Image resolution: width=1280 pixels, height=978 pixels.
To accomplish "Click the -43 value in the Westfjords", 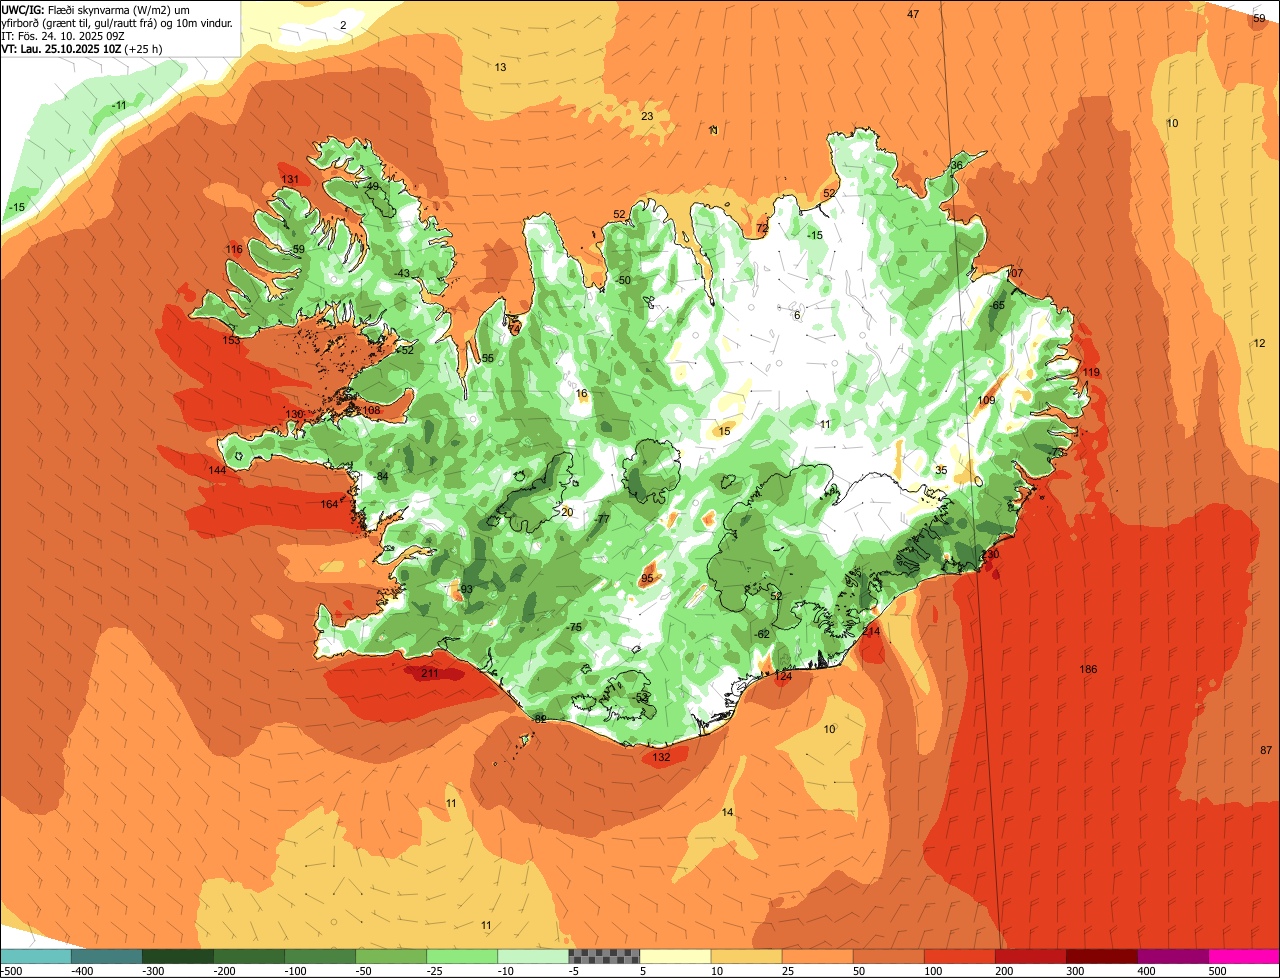I will 401,273.
